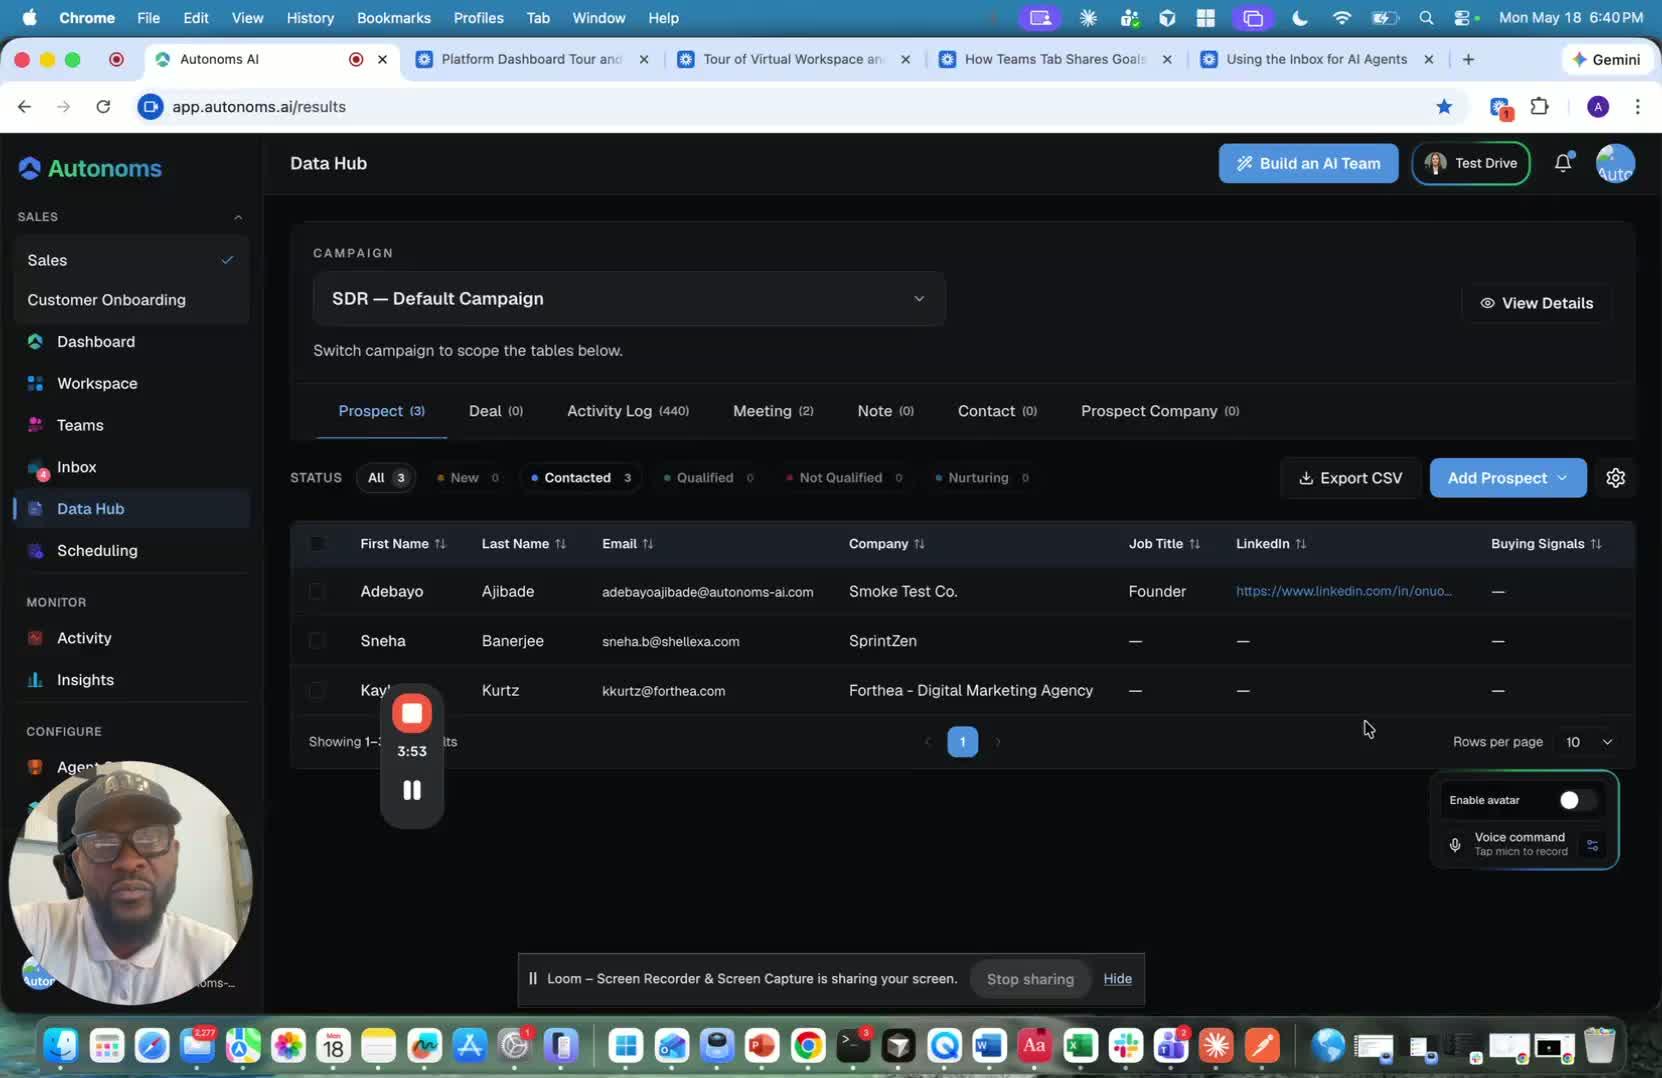Click the Activity monitor icon
The width and height of the screenshot is (1662, 1078).
pyautogui.click(x=35, y=638)
